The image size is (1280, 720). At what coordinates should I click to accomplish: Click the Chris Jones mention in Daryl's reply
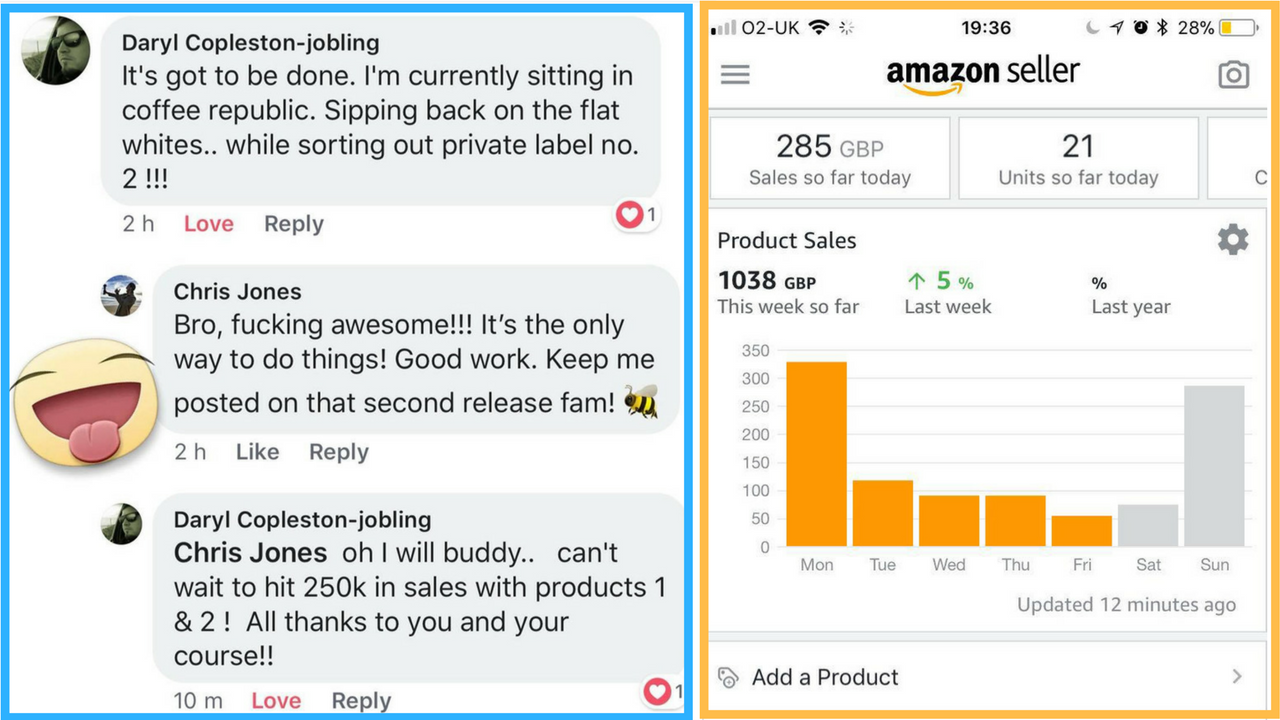coord(250,553)
